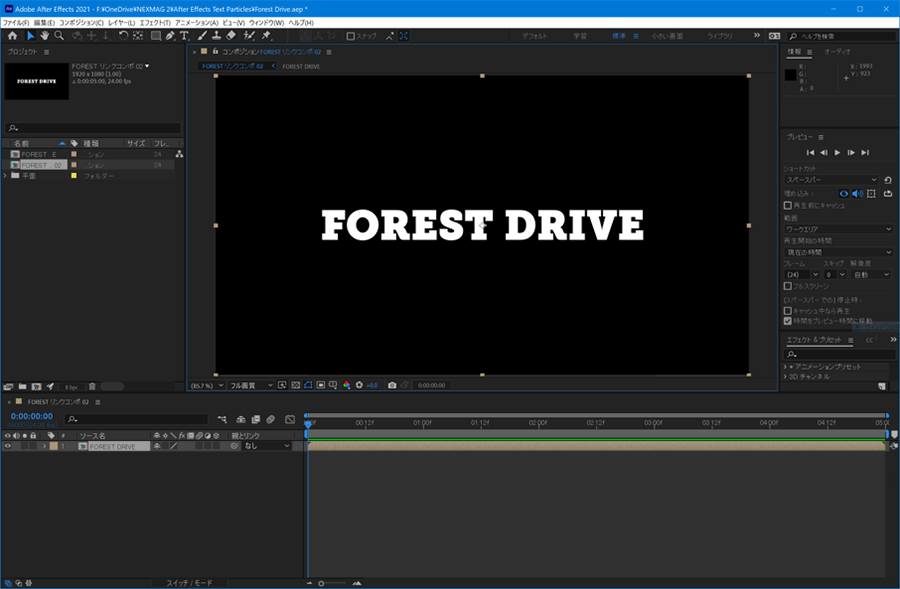Screen dimensions: 900x589
Task: Expand the 平面 folder in project panel
Action: point(5,176)
